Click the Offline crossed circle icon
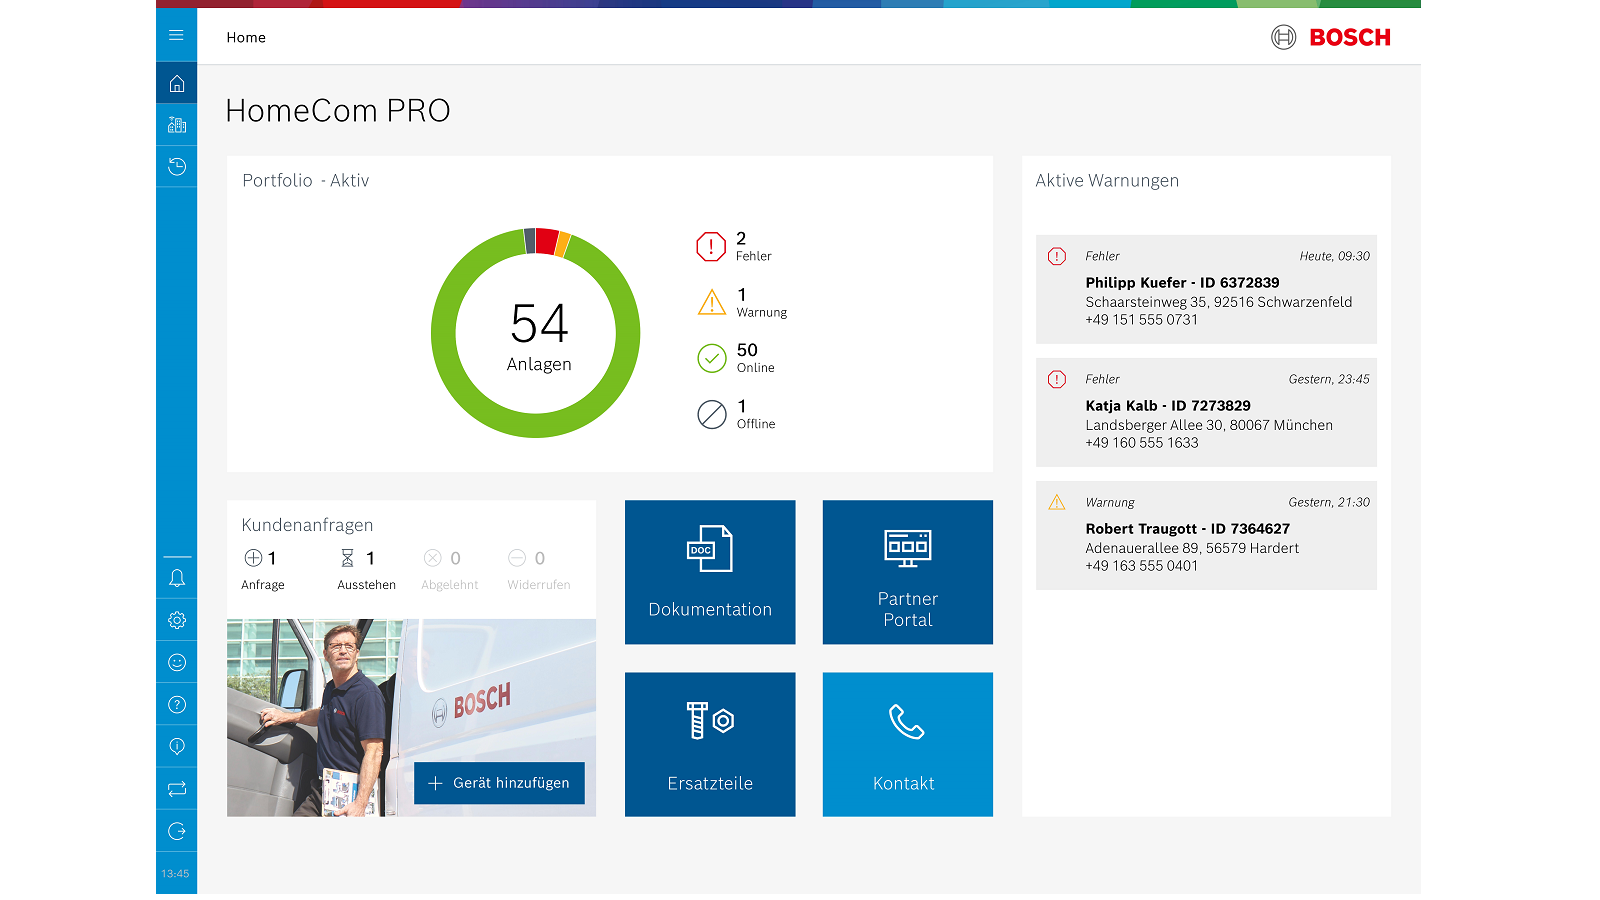The image size is (1600, 900). tap(711, 414)
